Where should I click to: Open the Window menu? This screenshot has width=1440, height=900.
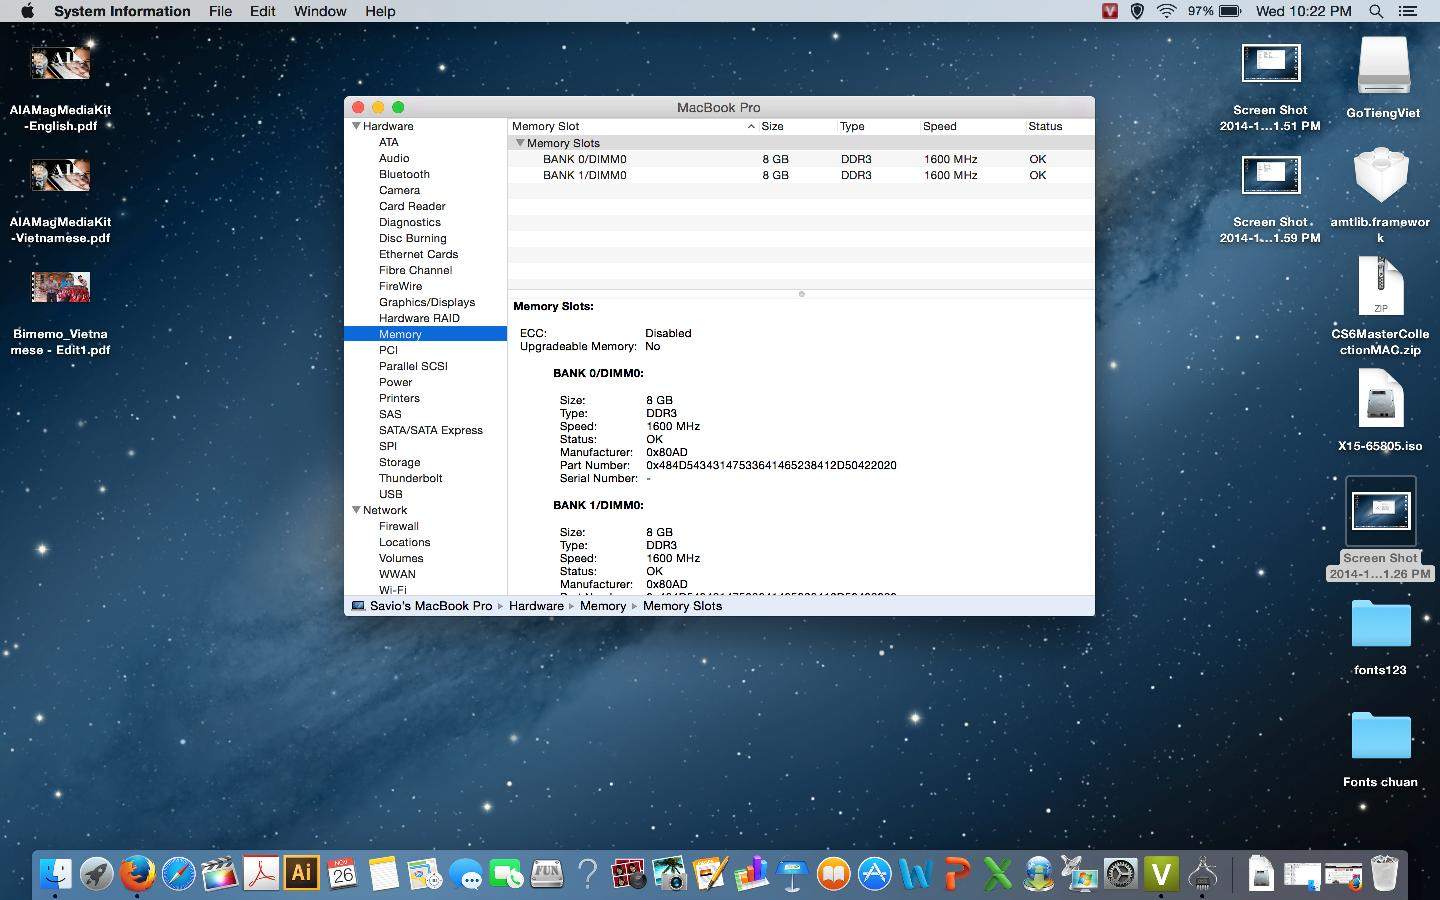point(320,11)
